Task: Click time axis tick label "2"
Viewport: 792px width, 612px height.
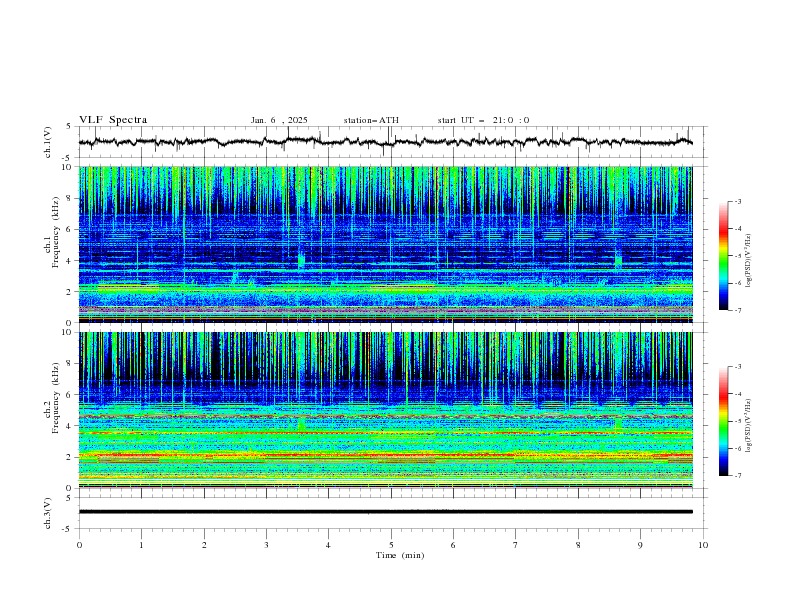Action: pyautogui.click(x=204, y=545)
